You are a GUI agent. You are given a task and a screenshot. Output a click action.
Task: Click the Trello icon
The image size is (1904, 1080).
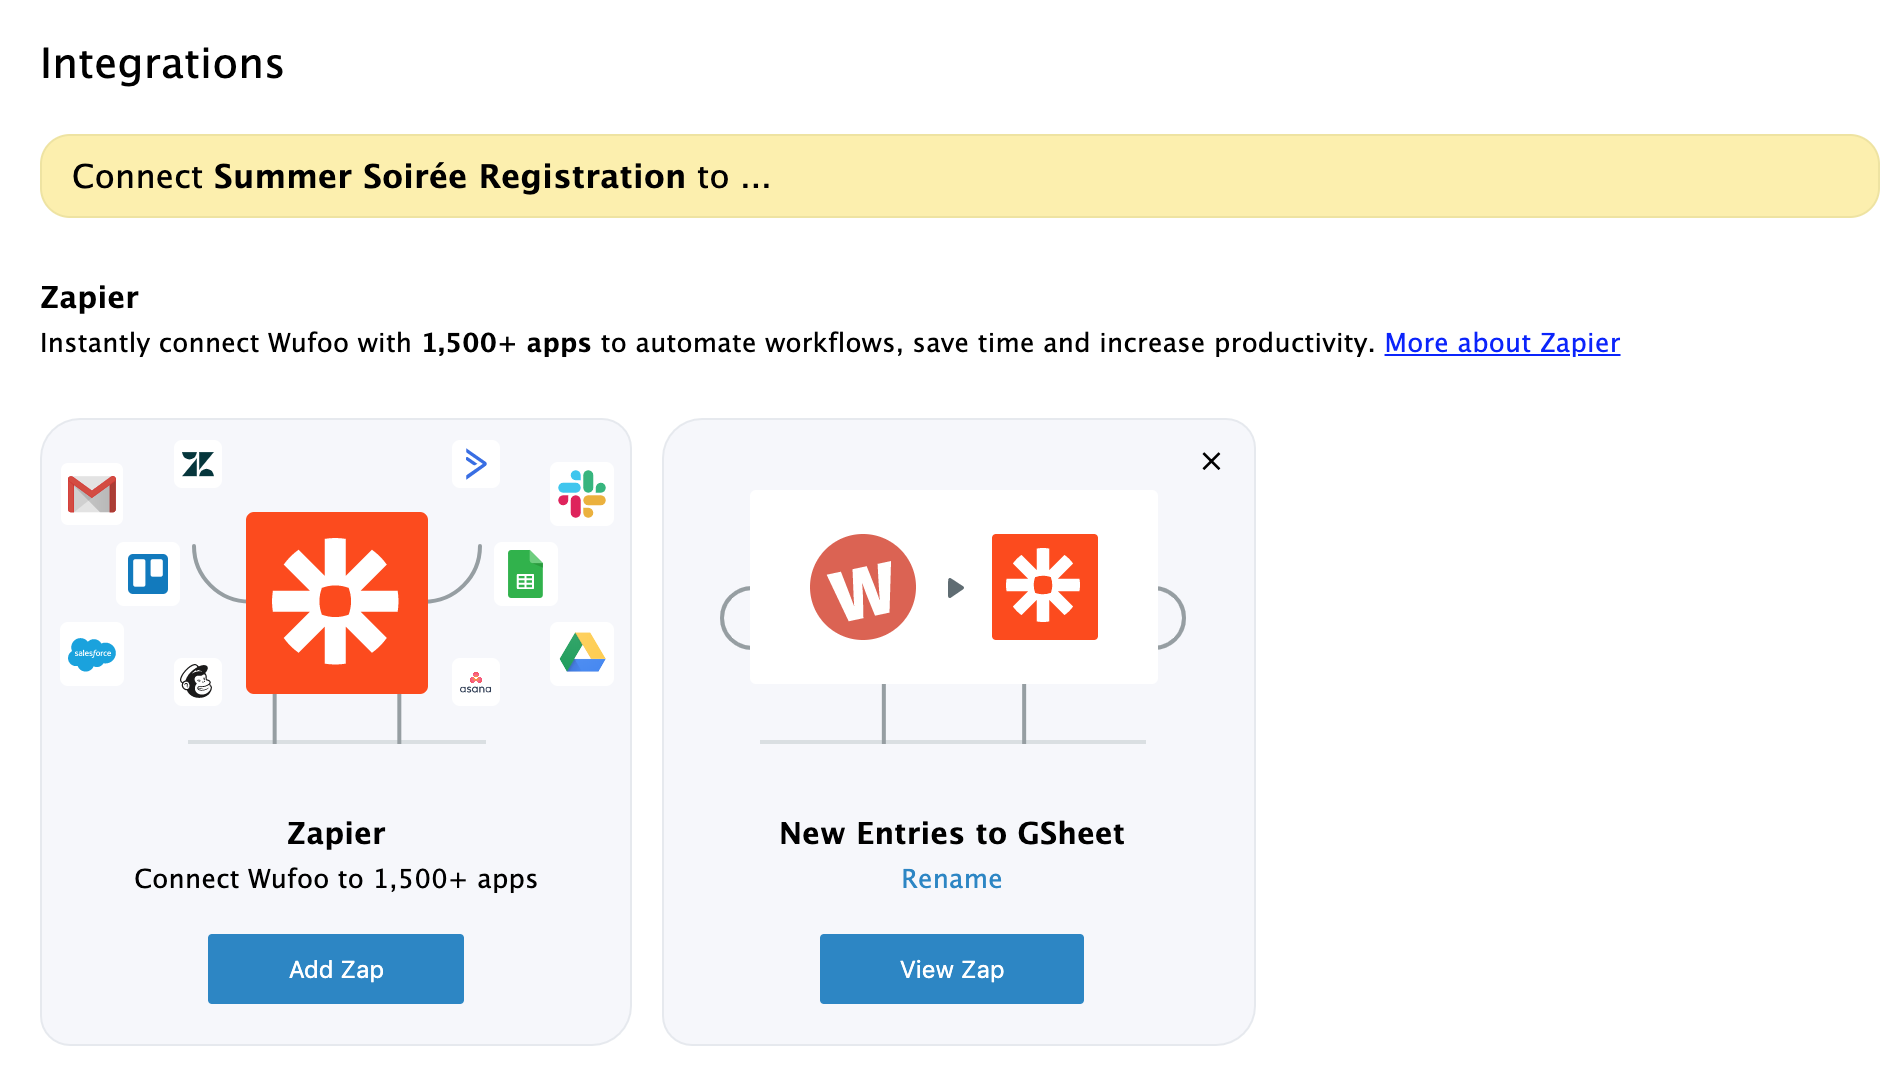click(147, 575)
